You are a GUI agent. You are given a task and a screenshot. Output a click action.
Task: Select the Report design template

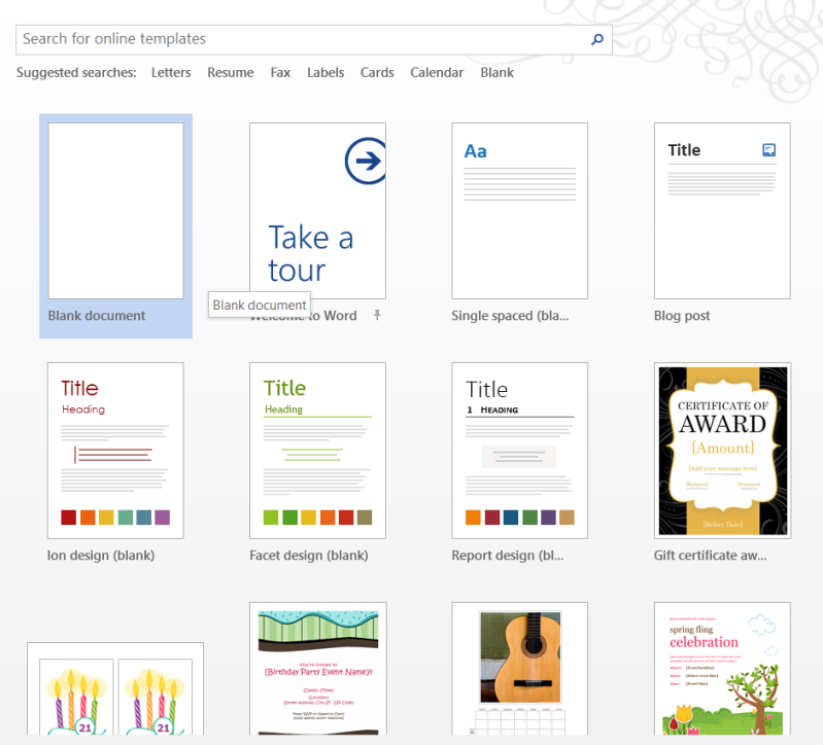pos(519,450)
